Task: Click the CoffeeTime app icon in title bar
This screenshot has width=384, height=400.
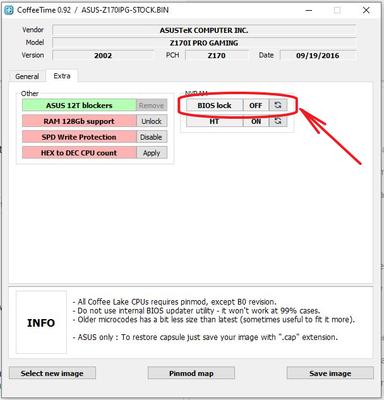Action: pos(9,10)
